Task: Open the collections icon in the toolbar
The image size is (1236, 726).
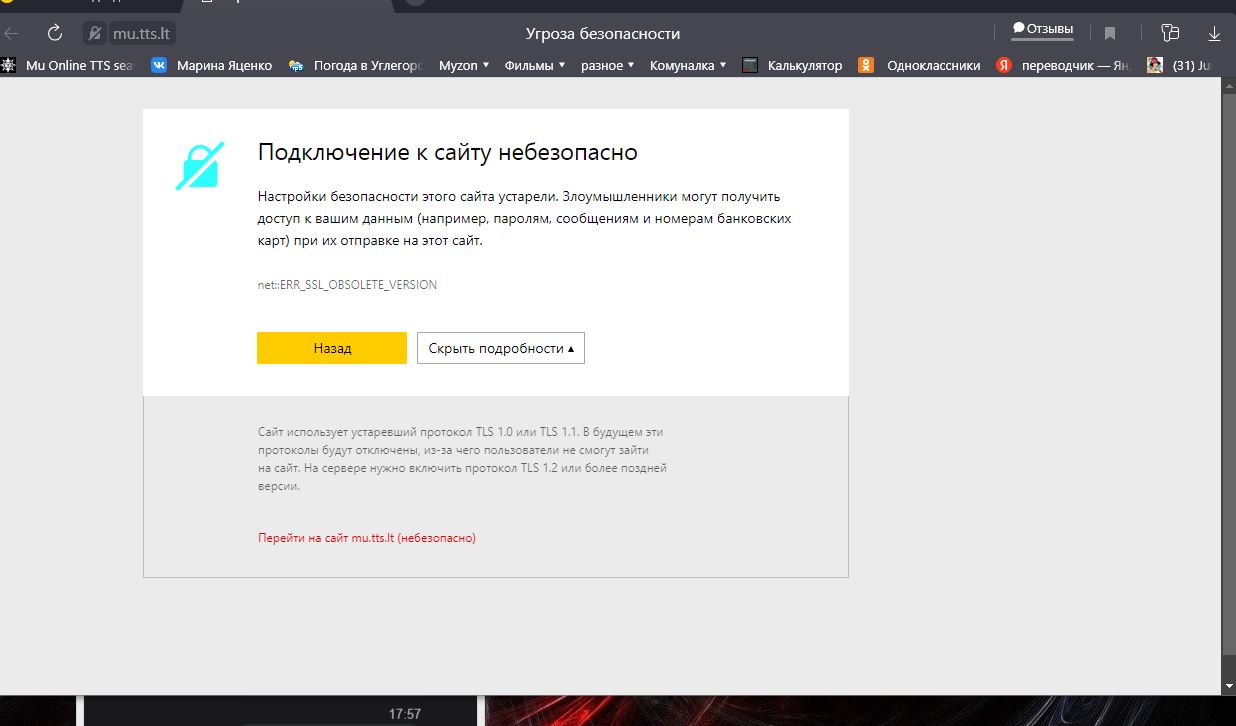Action: [x=1170, y=33]
